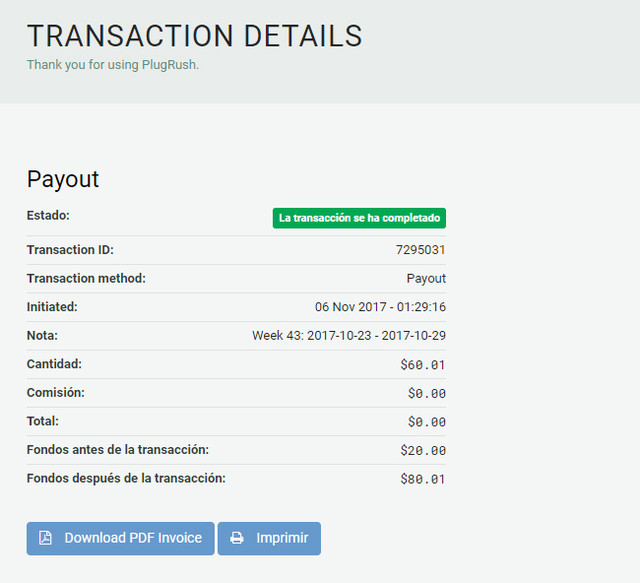Select the Transaction ID number 7295031
The height and width of the screenshot is (583, 640).
click(x=421, y=250)
